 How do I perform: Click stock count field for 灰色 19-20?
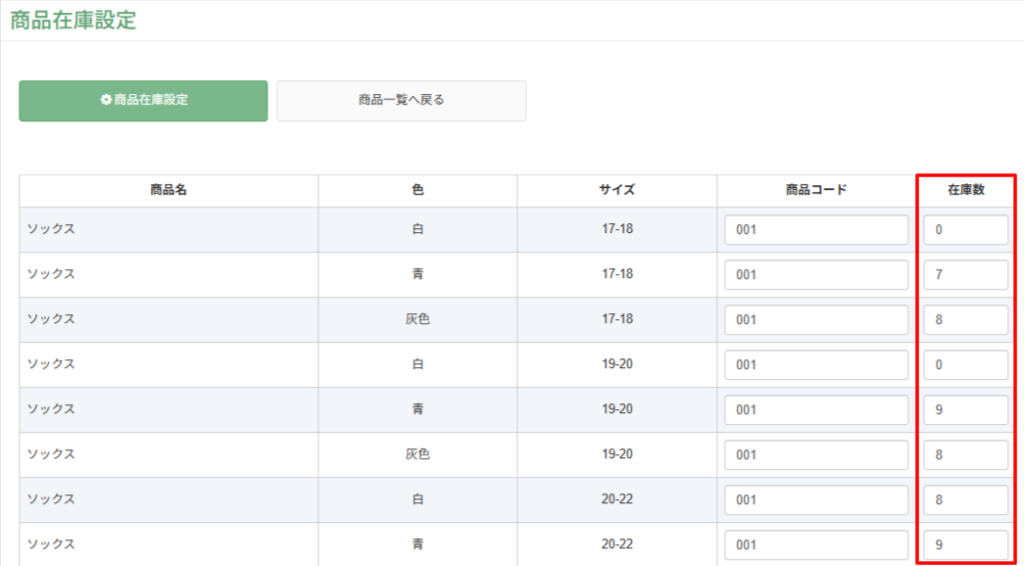965,455
